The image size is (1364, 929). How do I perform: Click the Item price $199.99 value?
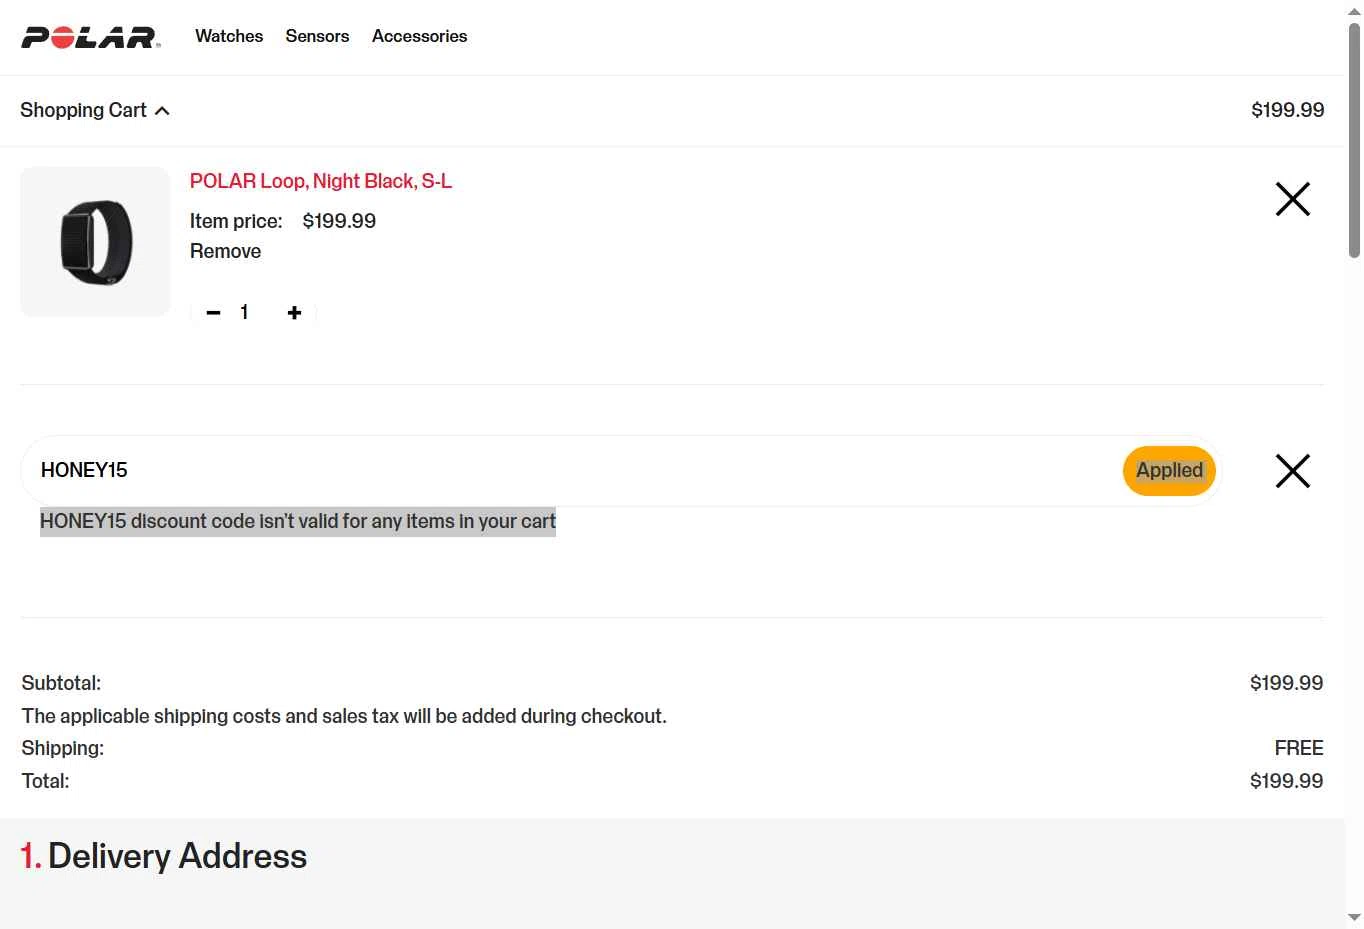(339, 221)
